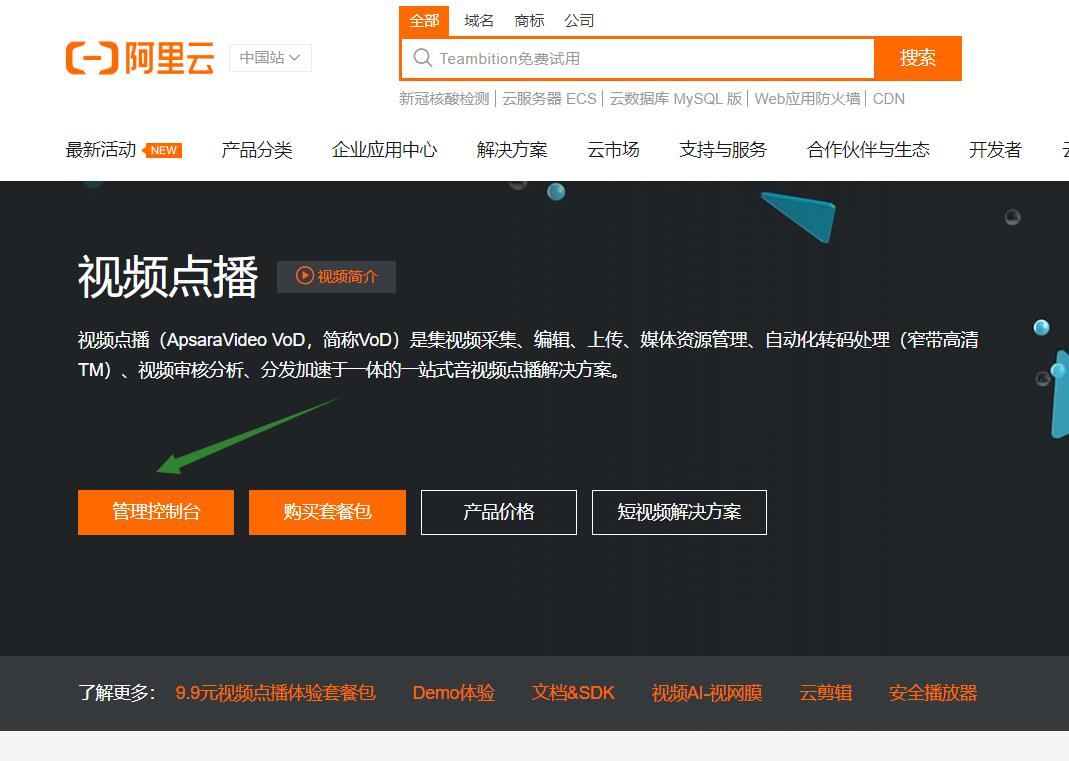1069x761 pixels.
Task: Open the 9.9元视频点播体验套餐包 link
Action: (275, 693)
